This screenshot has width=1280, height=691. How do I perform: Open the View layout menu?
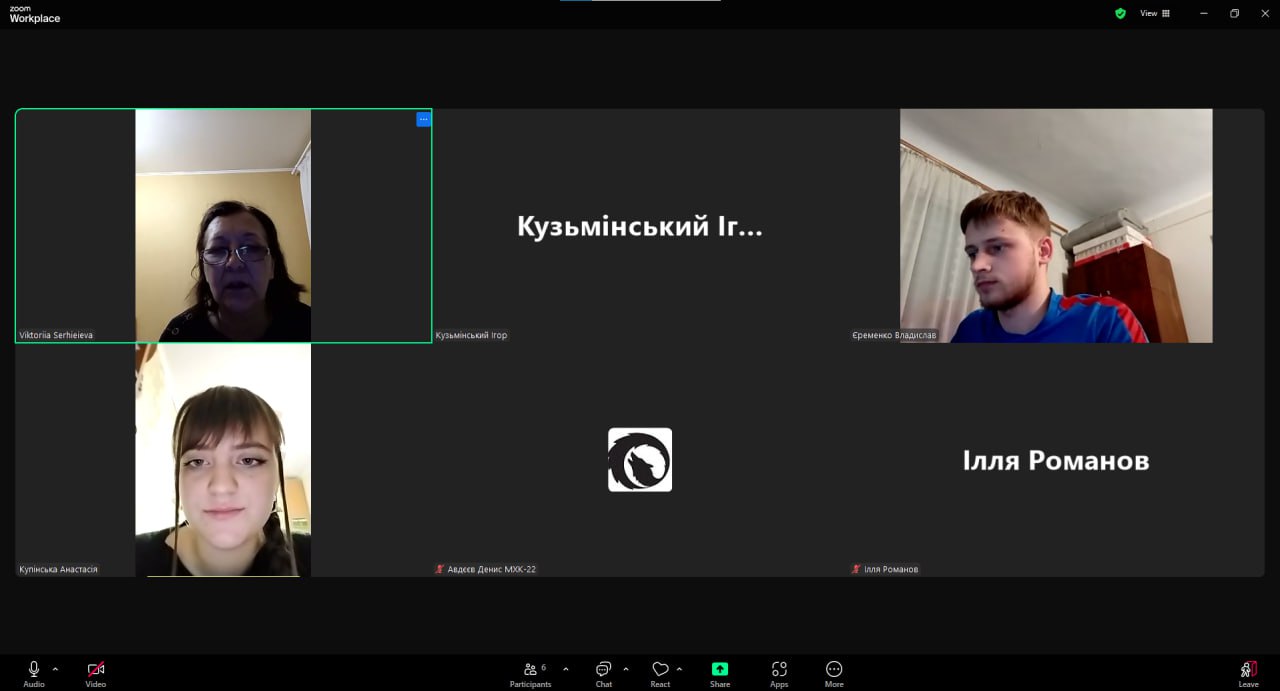[x=1155, y=13]
